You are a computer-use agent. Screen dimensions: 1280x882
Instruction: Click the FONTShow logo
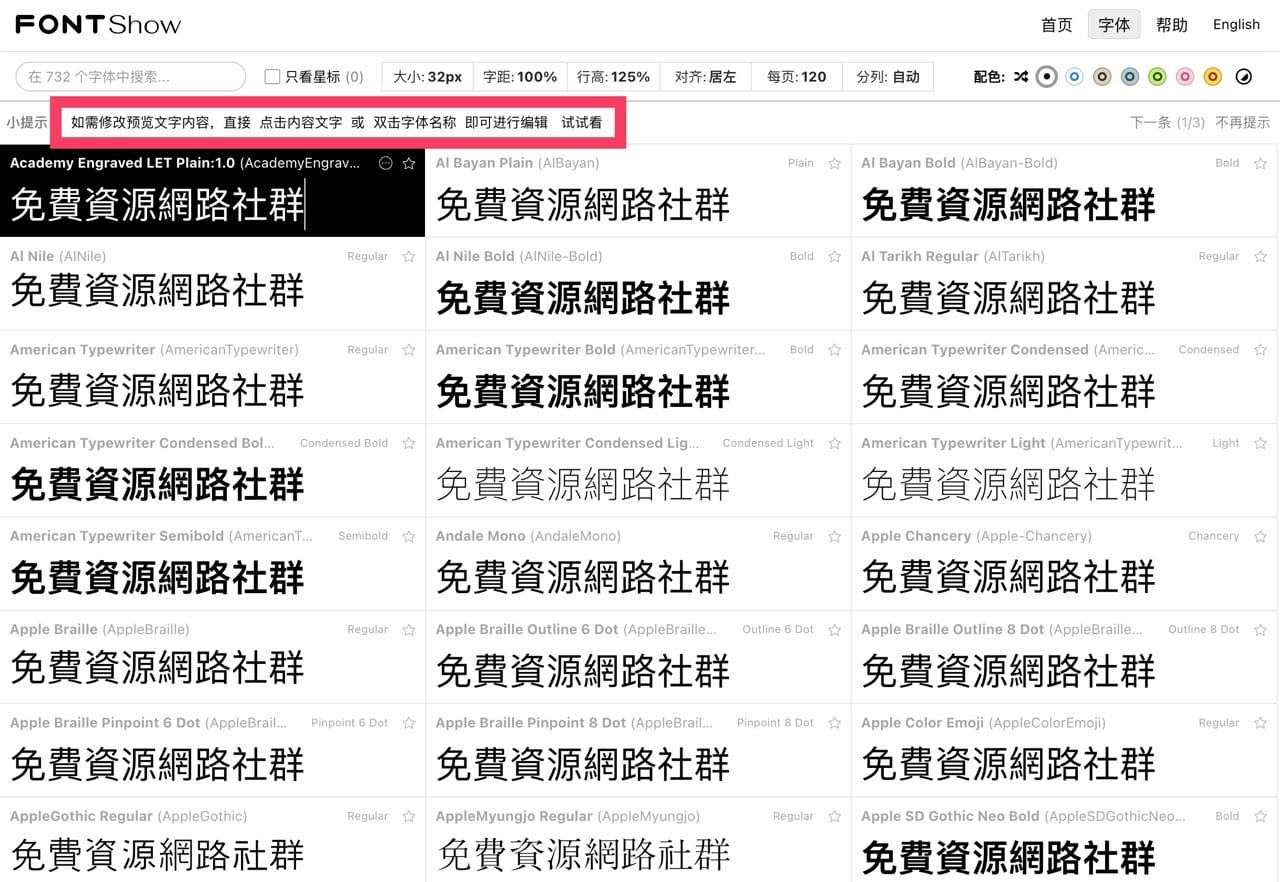(98, 25)
